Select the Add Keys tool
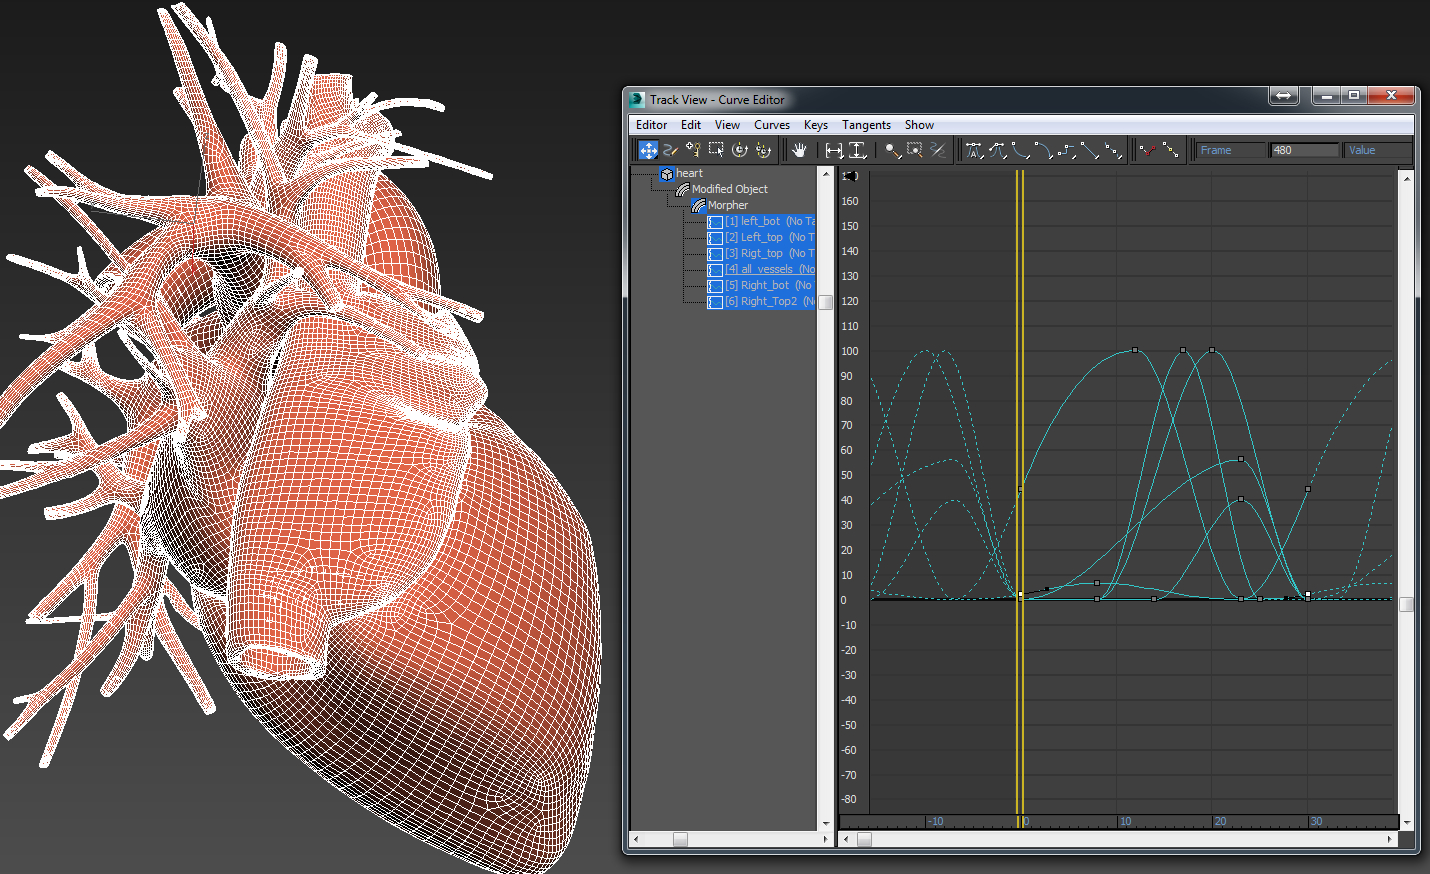This screenshot has width=1430, height=874. pyautogui.click(x=694, y=149)
